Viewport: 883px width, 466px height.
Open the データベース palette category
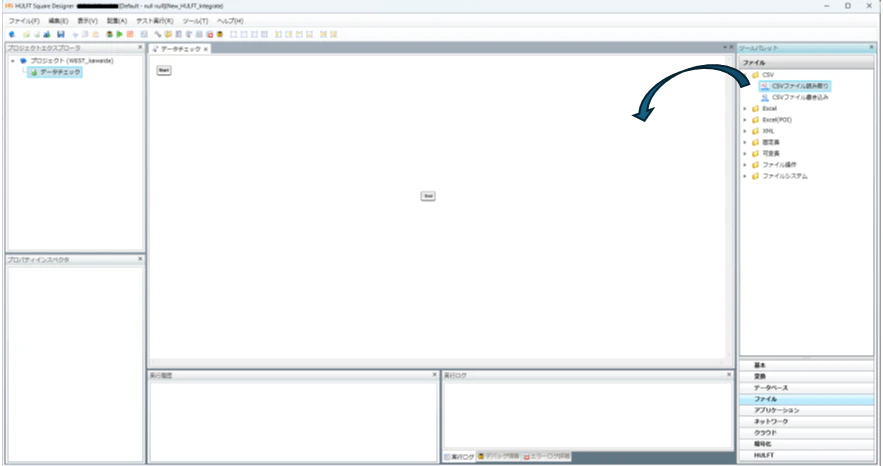click(x=806, y=388)
